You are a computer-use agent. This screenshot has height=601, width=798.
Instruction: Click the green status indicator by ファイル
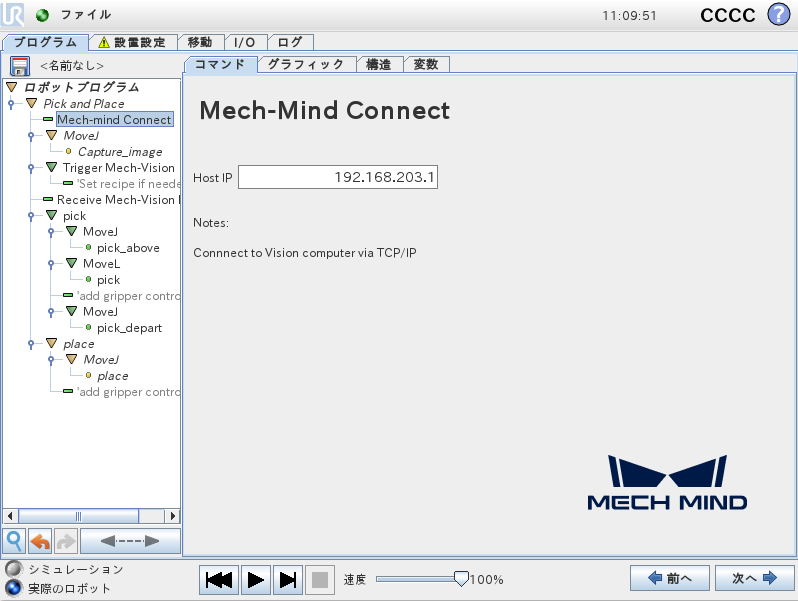pyautogui.click(x=42, y=15)
